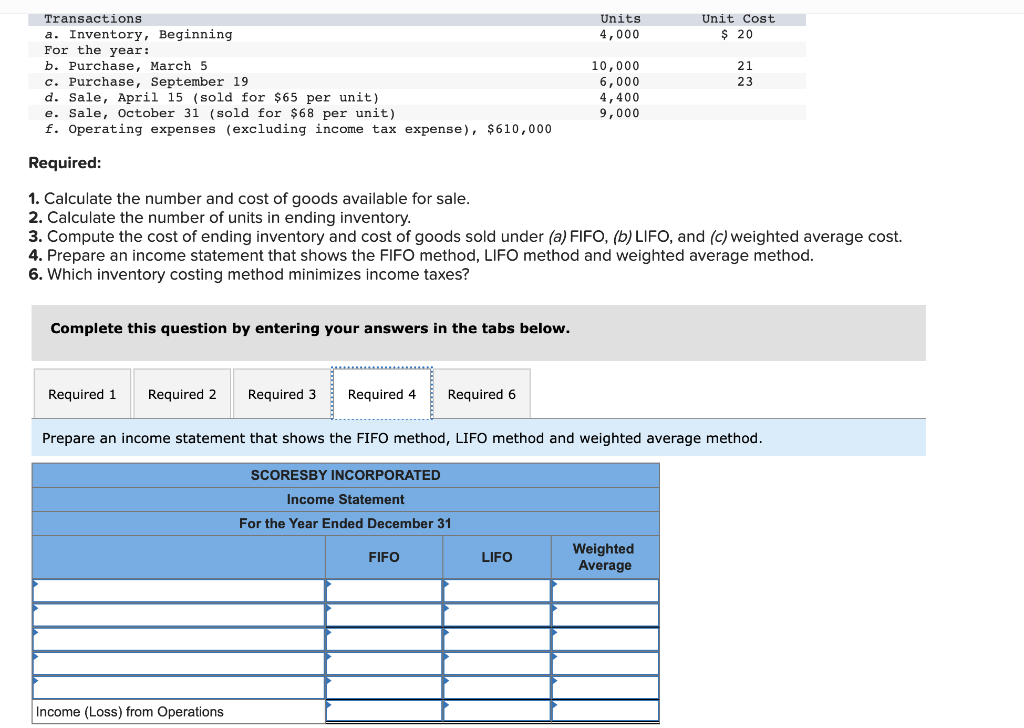Click the FIFO cell in the first row
Screen dimensions: 1024x728
click(384, 590)
